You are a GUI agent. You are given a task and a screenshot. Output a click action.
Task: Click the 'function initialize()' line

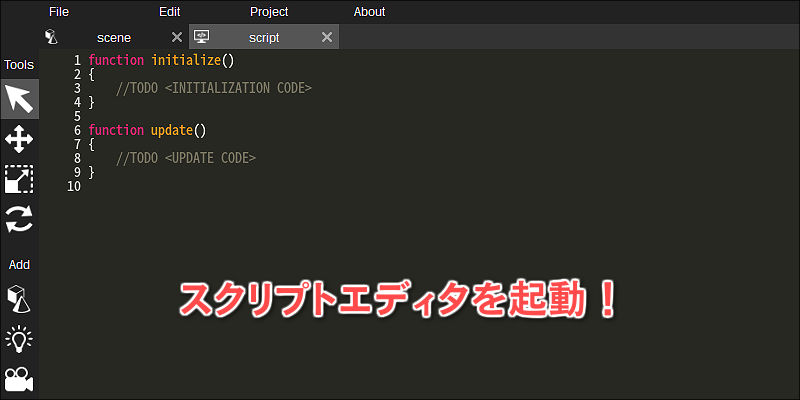coord(161,60)
